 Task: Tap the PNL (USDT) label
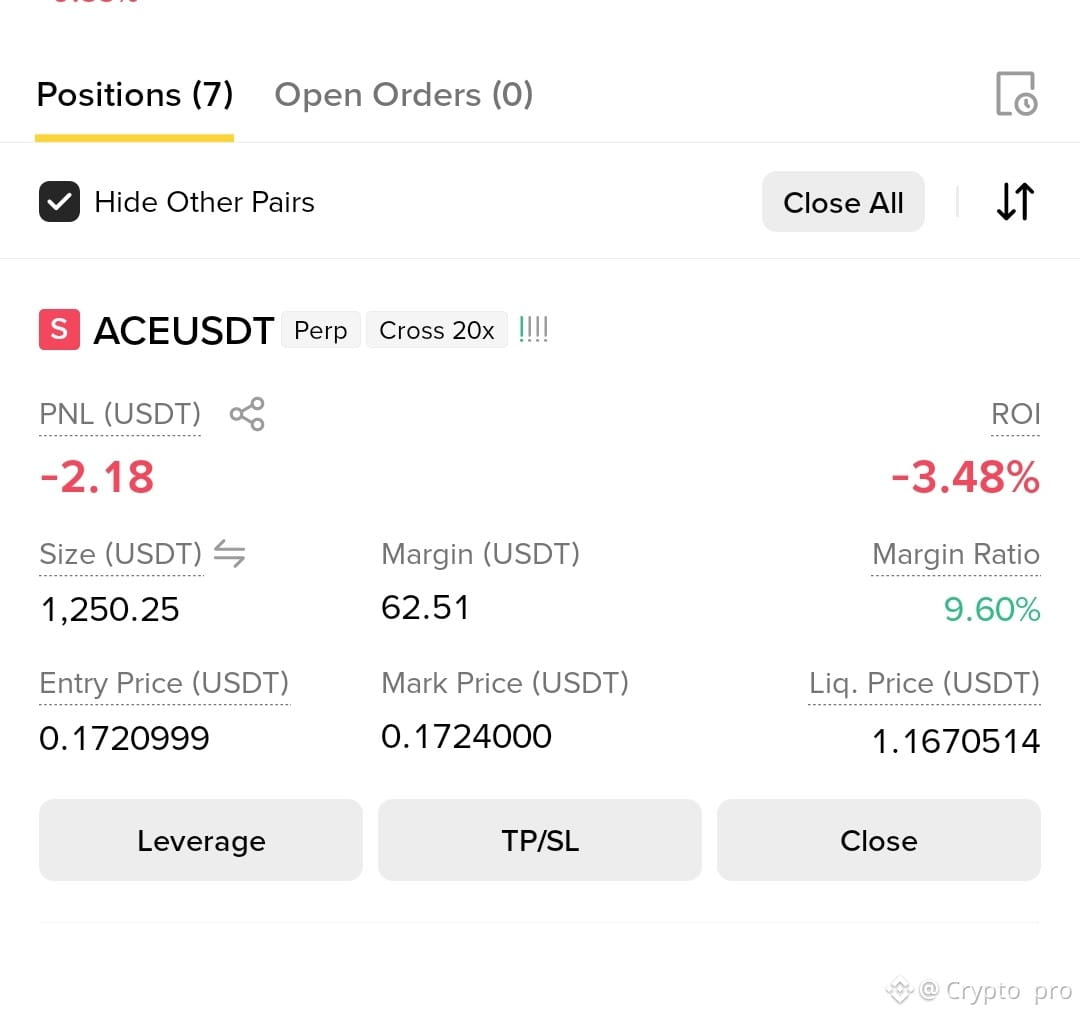[120, 414]
